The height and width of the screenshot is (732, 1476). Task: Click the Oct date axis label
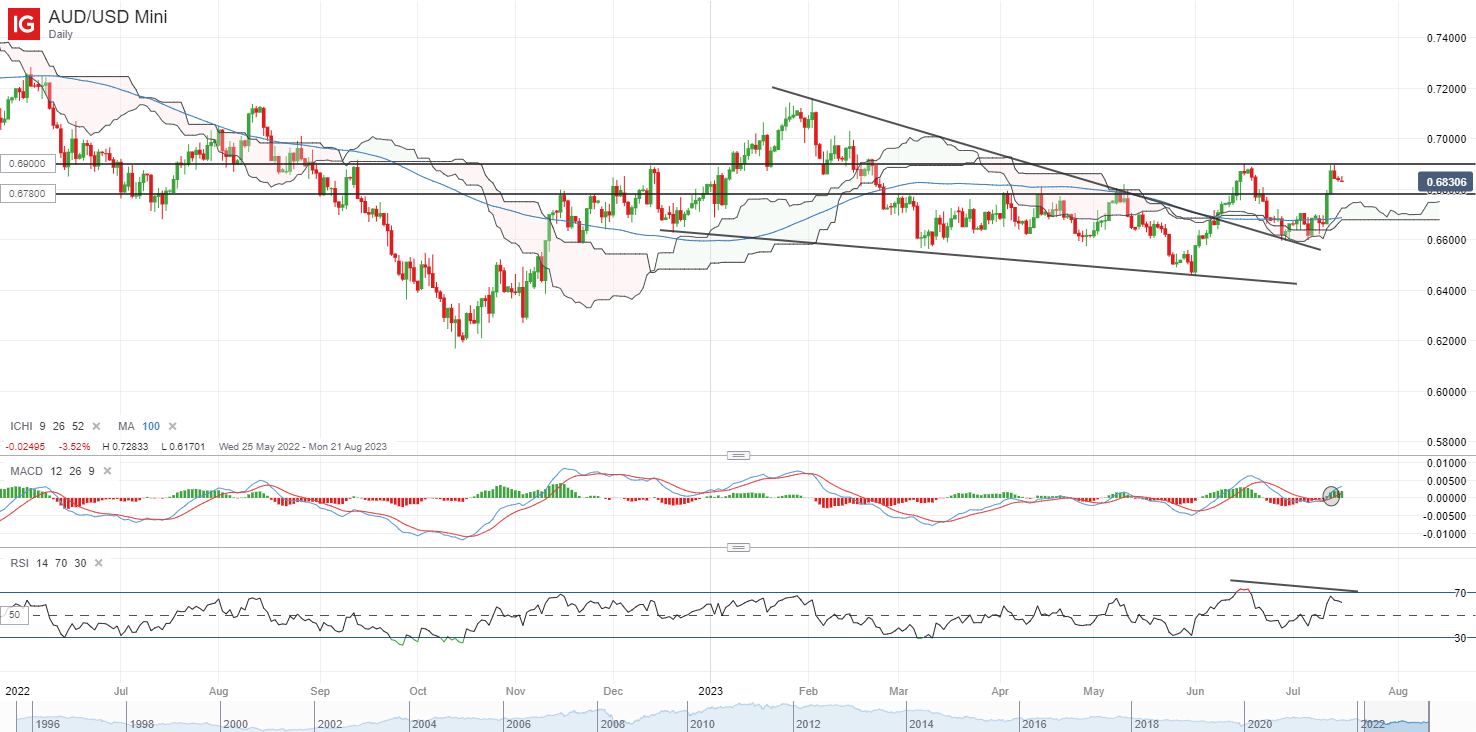coord(418,691)
